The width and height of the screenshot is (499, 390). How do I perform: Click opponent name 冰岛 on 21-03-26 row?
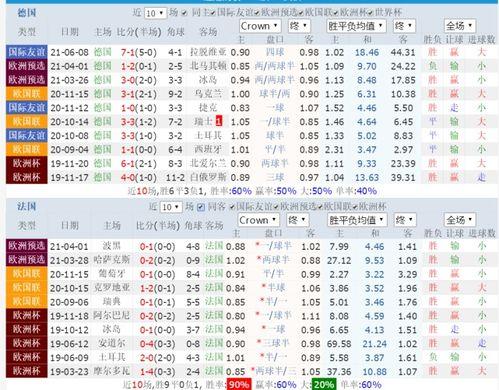pyautogui.click(x=208, y=80)
